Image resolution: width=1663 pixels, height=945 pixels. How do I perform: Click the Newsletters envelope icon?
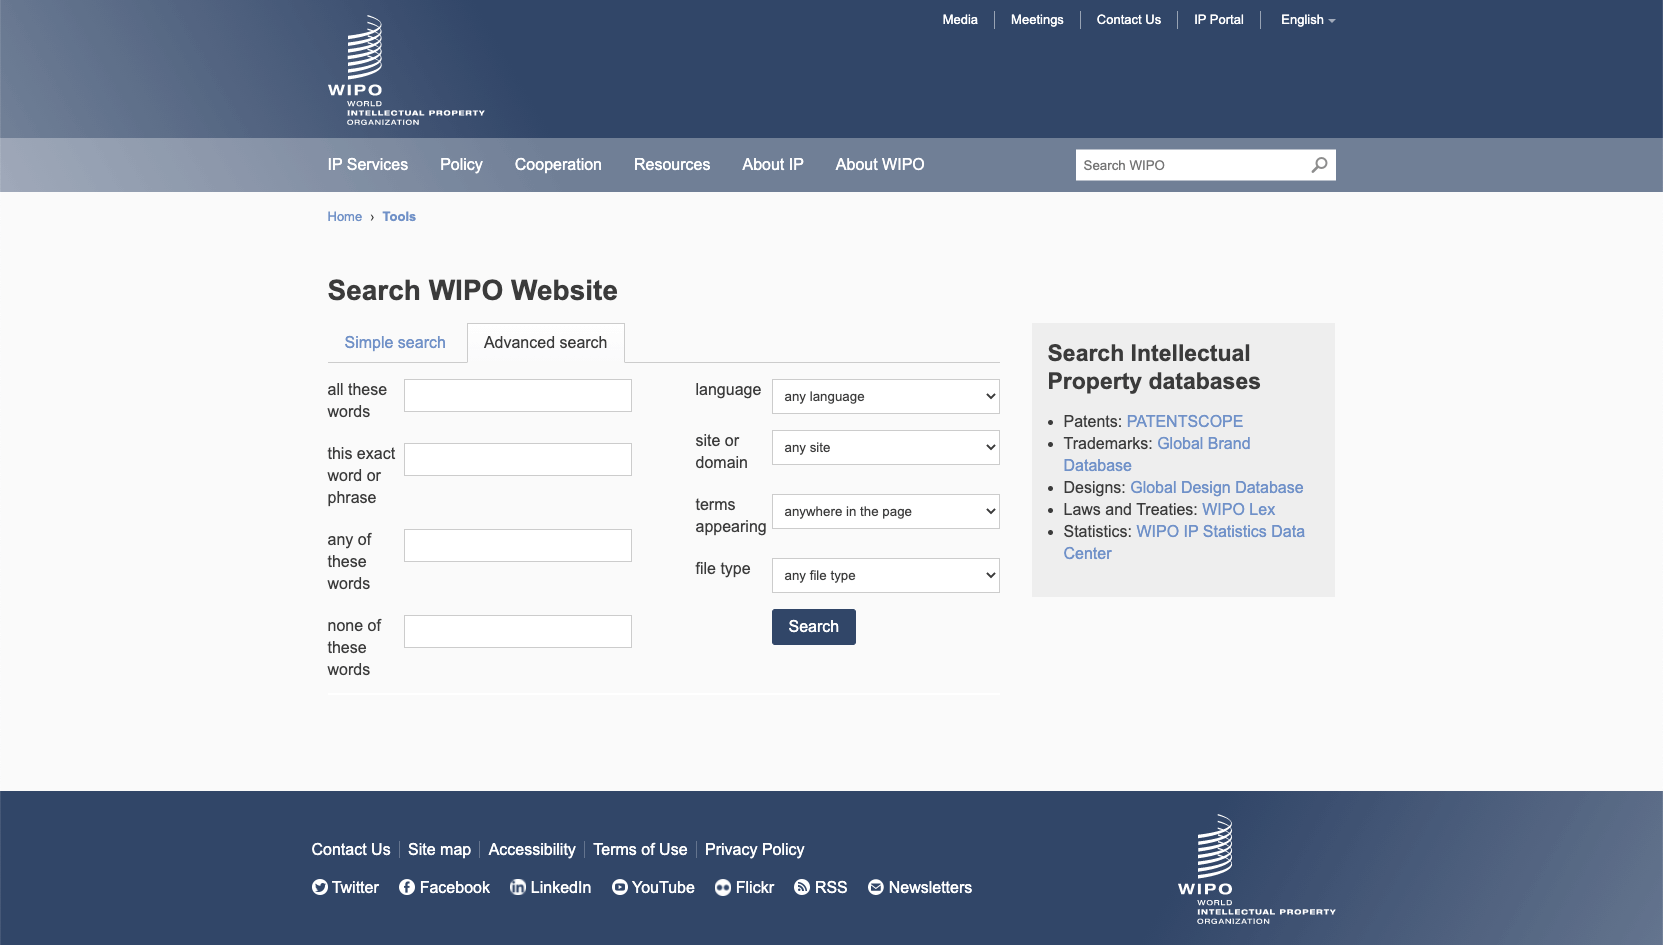[876, 887]
